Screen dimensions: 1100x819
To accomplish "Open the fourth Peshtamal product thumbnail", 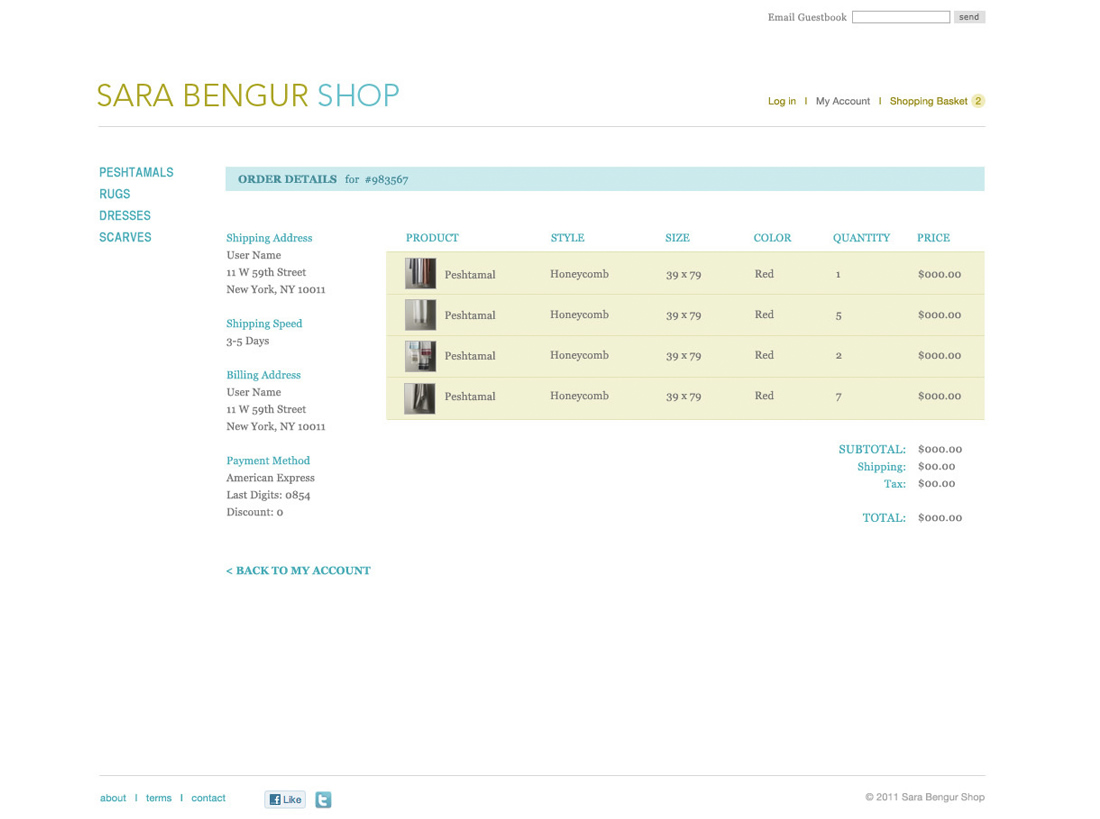I will (420, 397).
